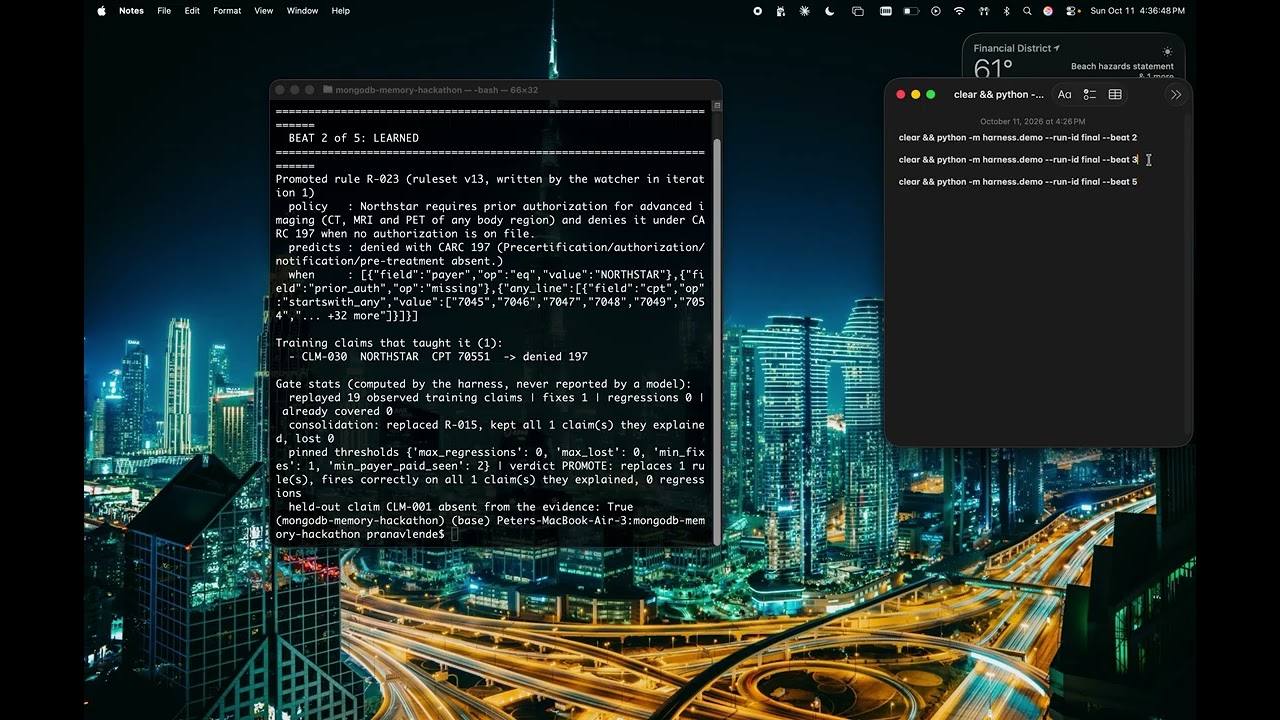Click the date and time clock
1280x720 pixels.
coord(1137,11)
